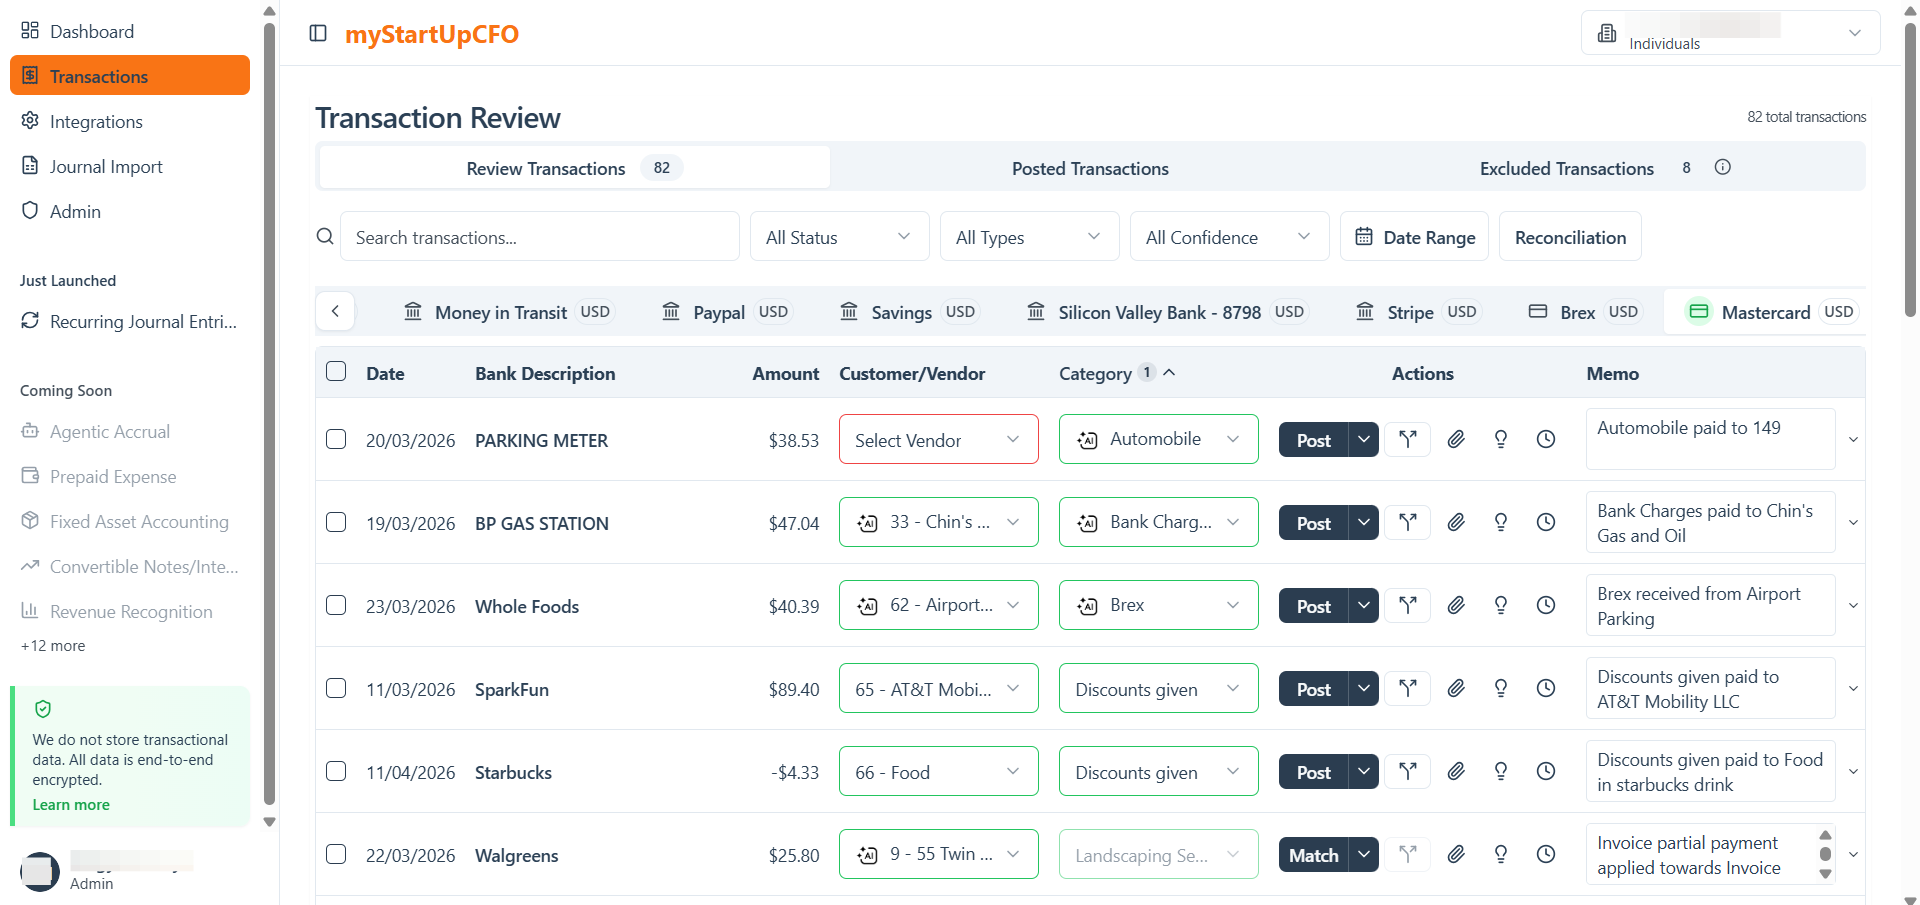Screen dimensions: 1920x905
Task: Match the Walgreens transaction
Action: 1314,854
